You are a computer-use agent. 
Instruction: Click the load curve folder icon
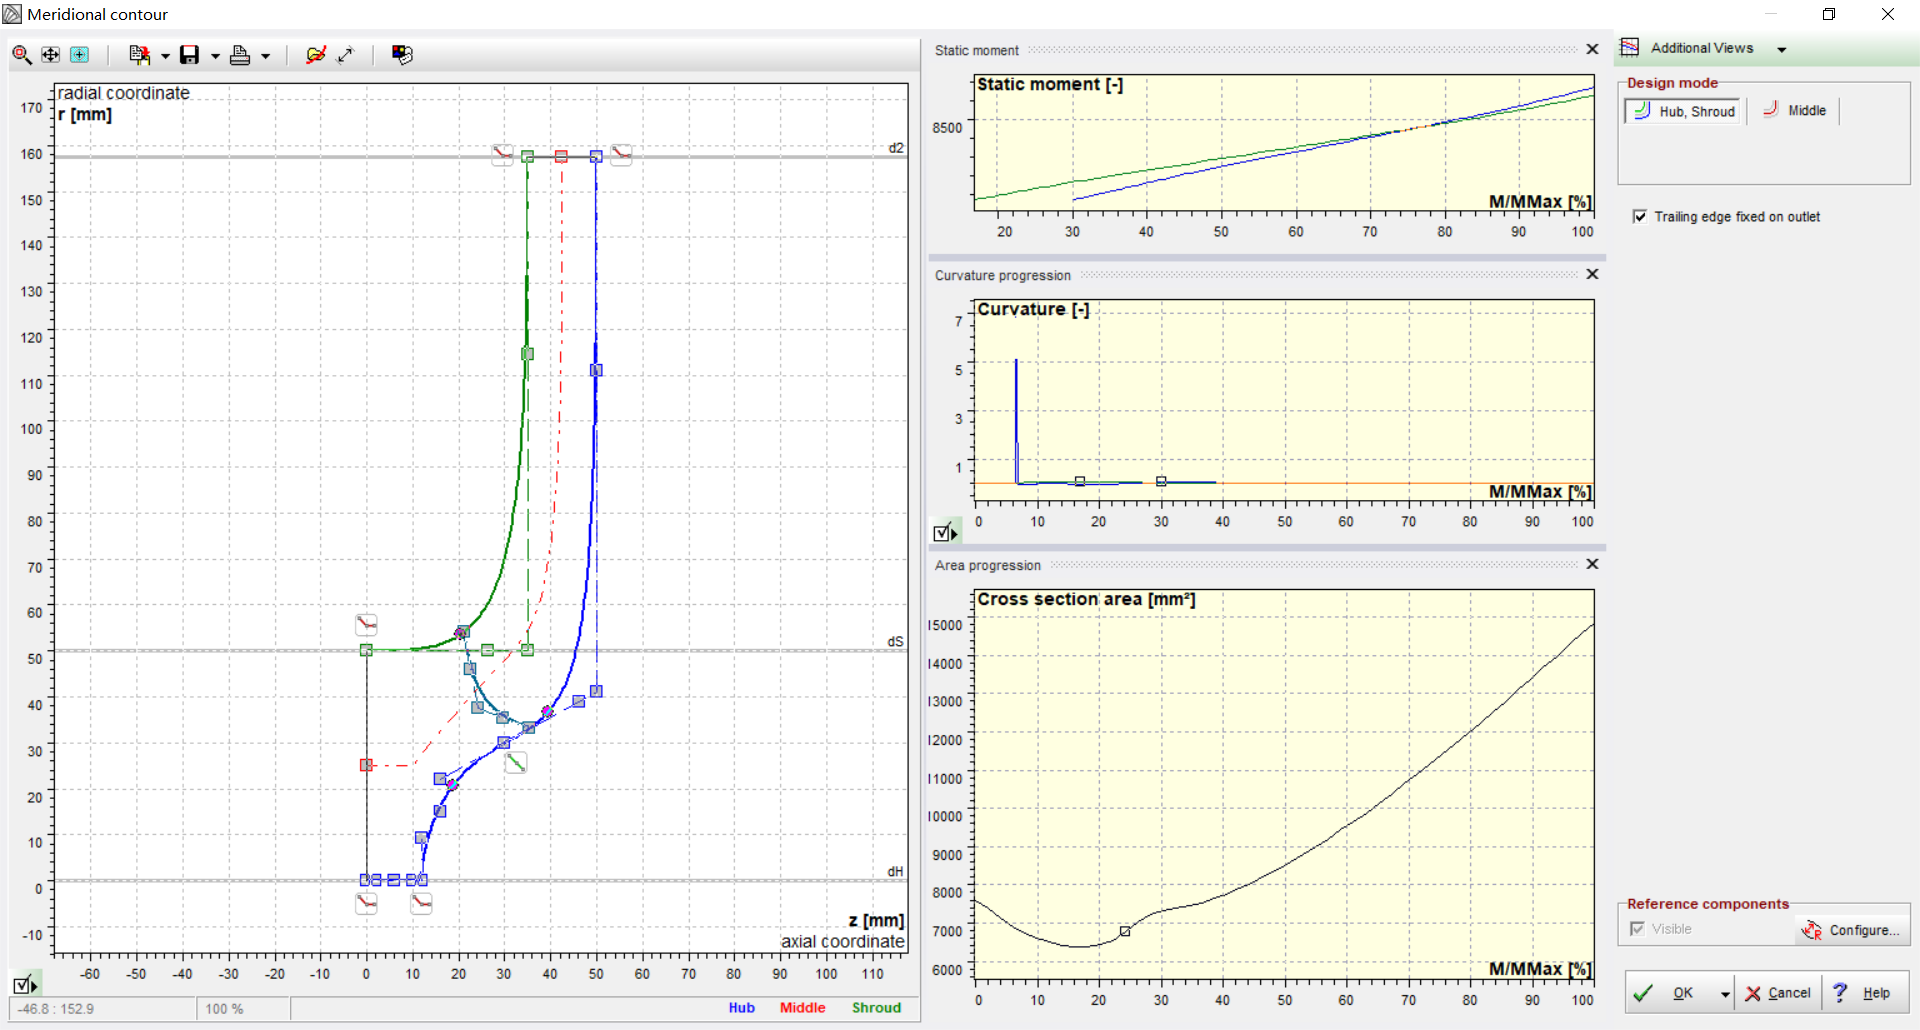tap(315, 55)
